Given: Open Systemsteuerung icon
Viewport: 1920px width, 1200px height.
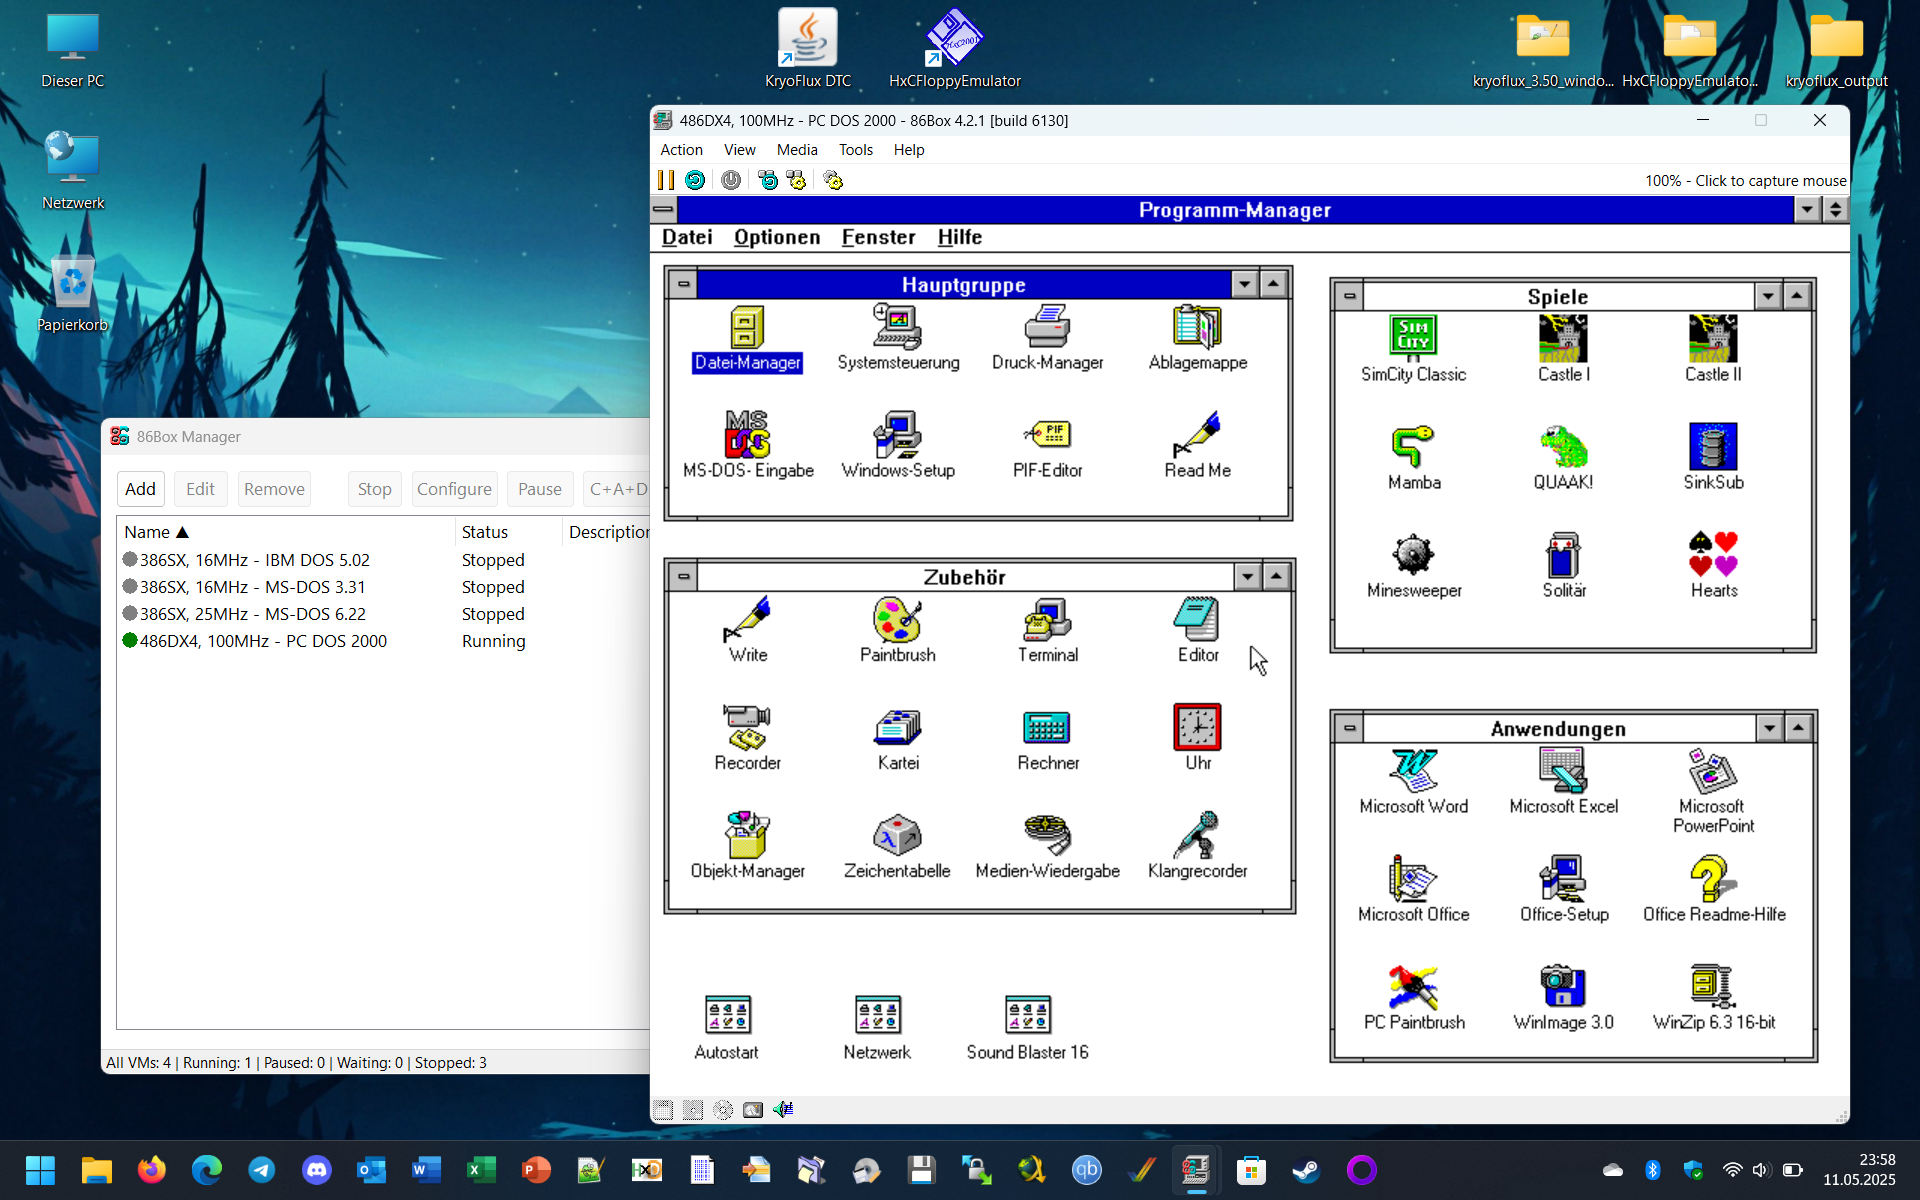Looking at the screenshot, I should pyautogui.click(x=897, y=339).
